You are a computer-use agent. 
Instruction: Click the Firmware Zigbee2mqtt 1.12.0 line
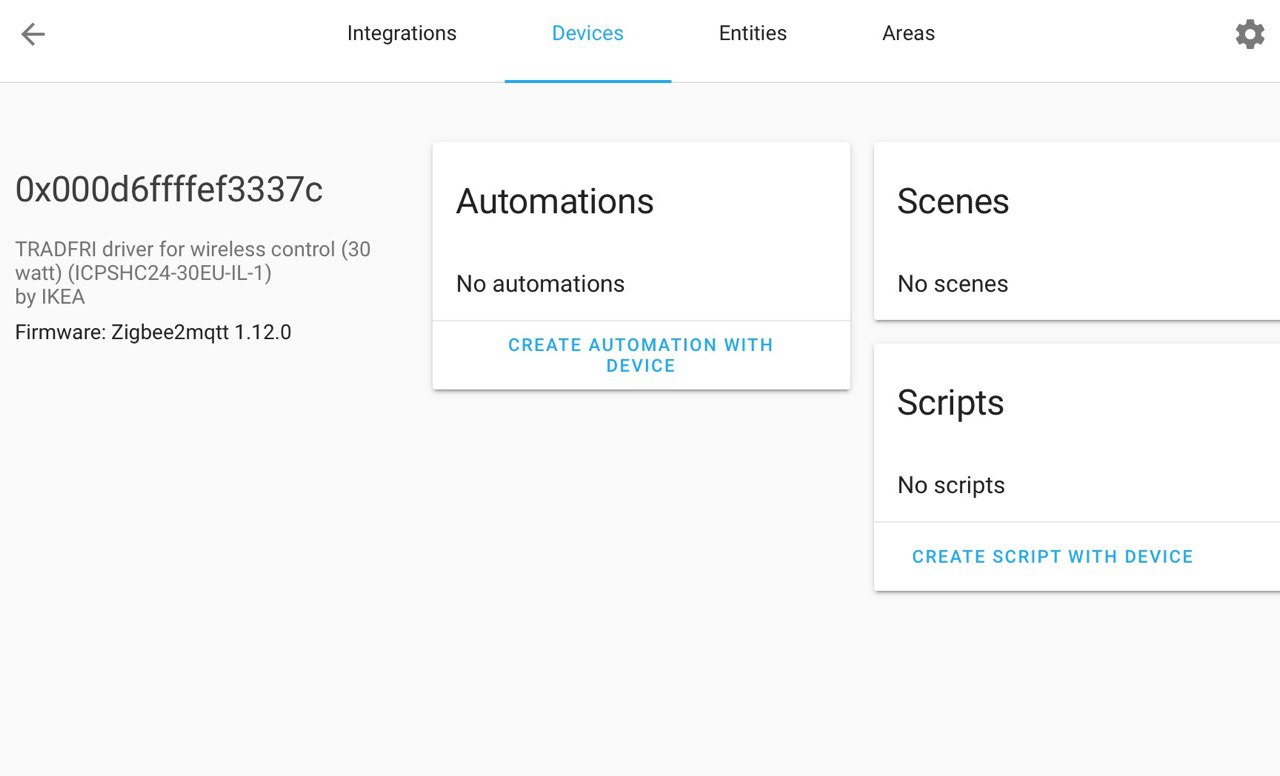(153, 332)
